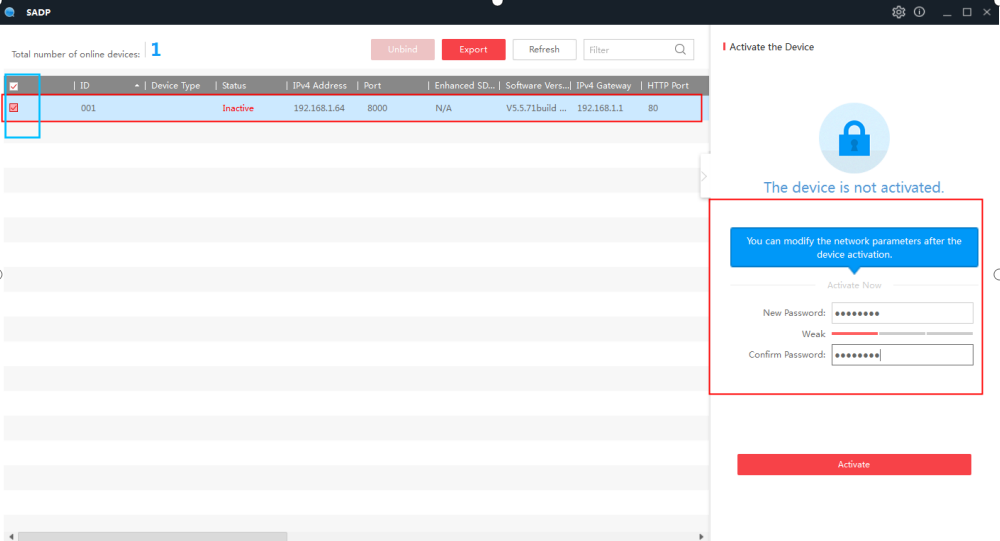
Task: Click the HTTP port value 80
Action: (x=653, y=108)
